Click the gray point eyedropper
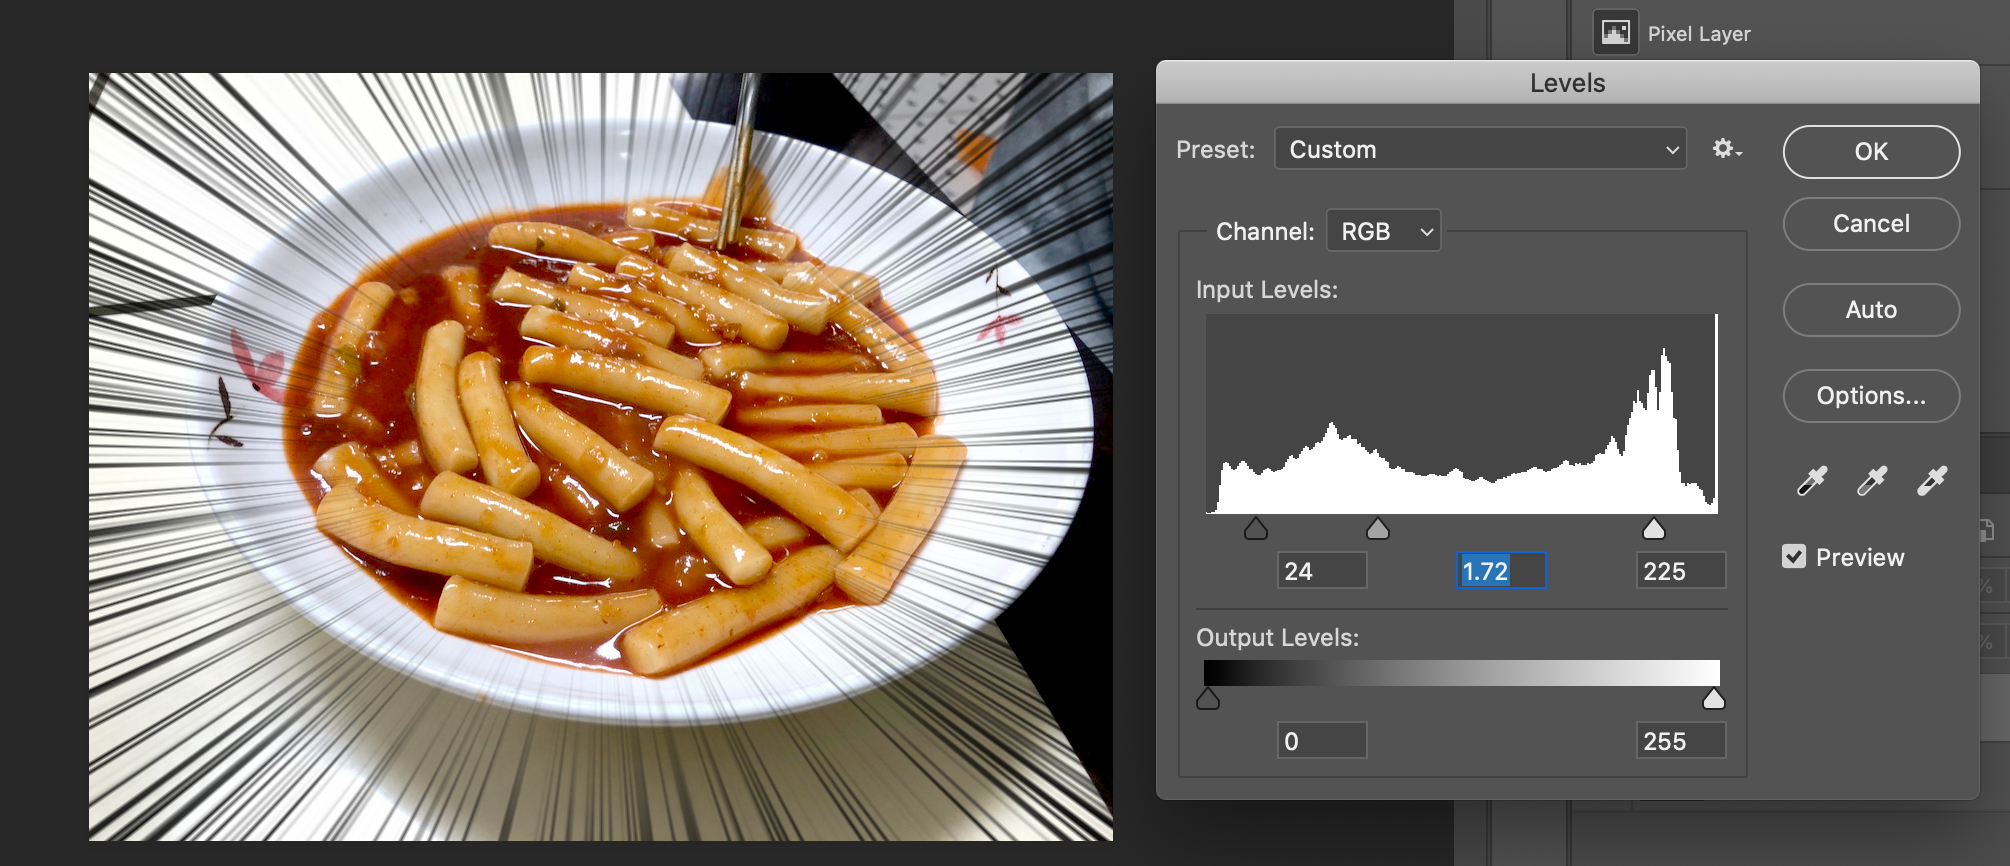This screenshot has width=2010, height=866. 1872,481
